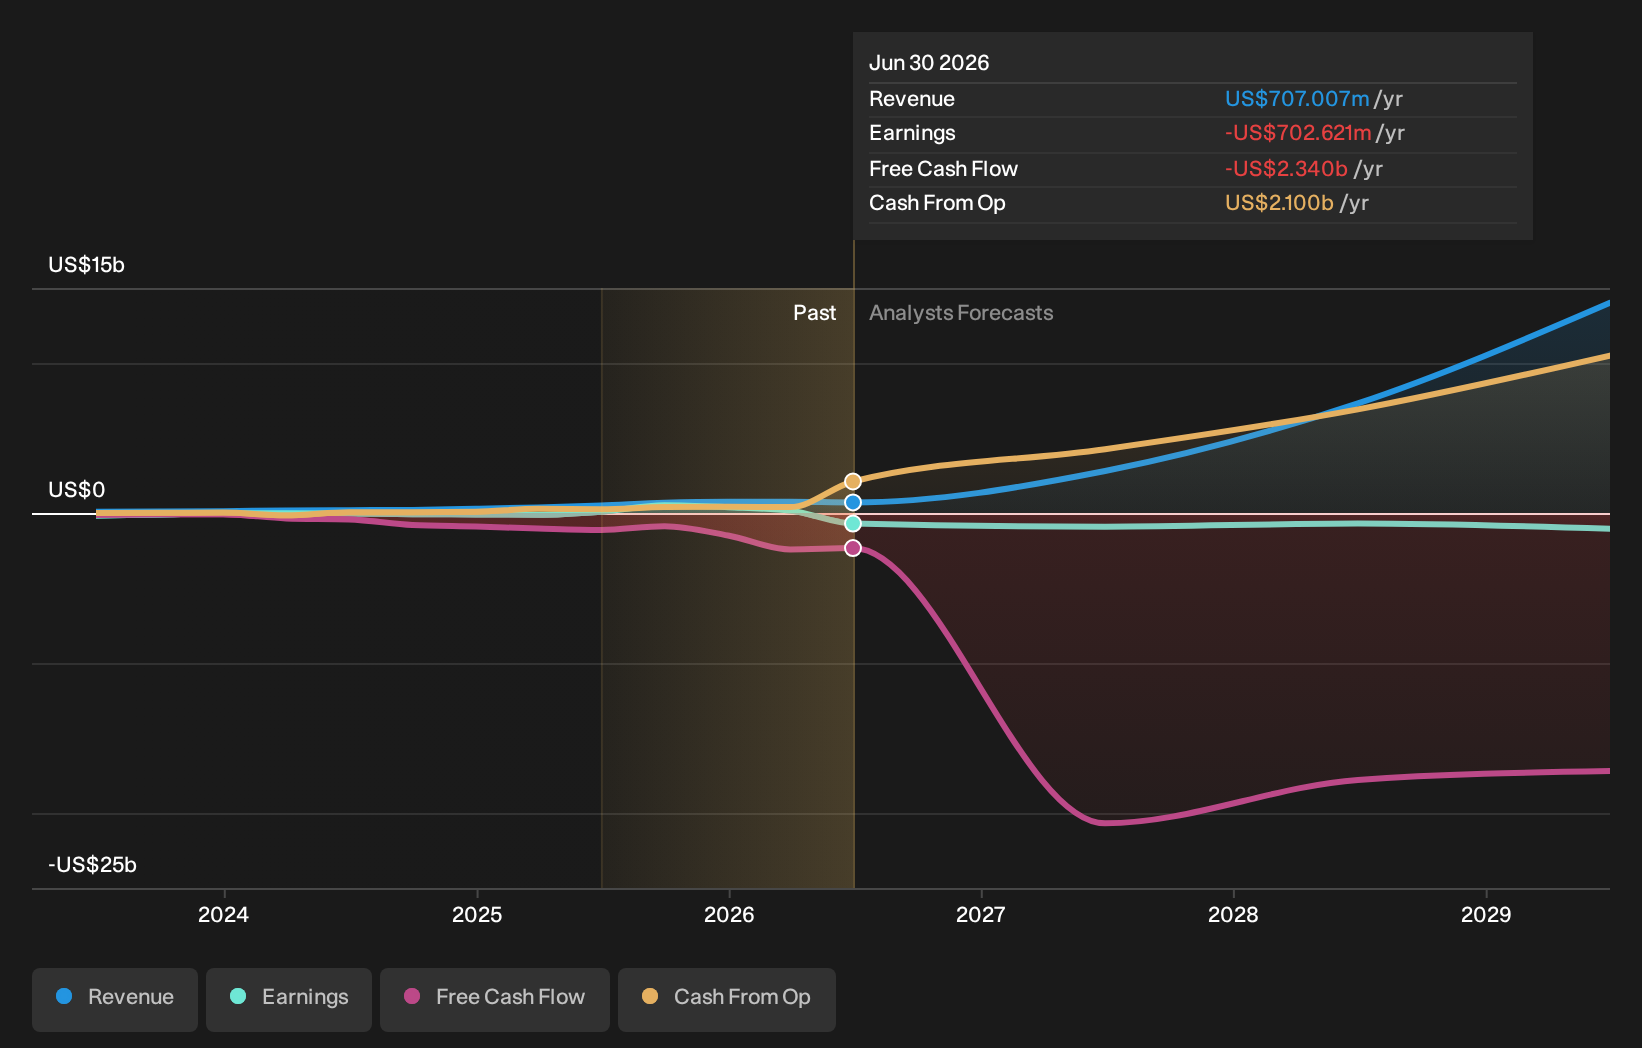Screen dimensions: 1642x1048
Task: Click the blue Revenue data point marker
Action: pos(853,502)
